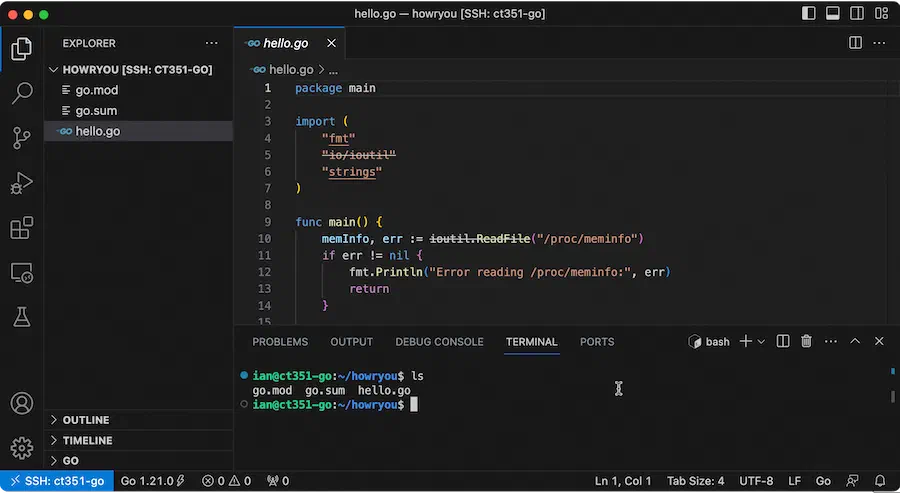This screenshot has height=493, width=900.
Task: Toggle secondary side bar layout icon
Action: (856, 13)
